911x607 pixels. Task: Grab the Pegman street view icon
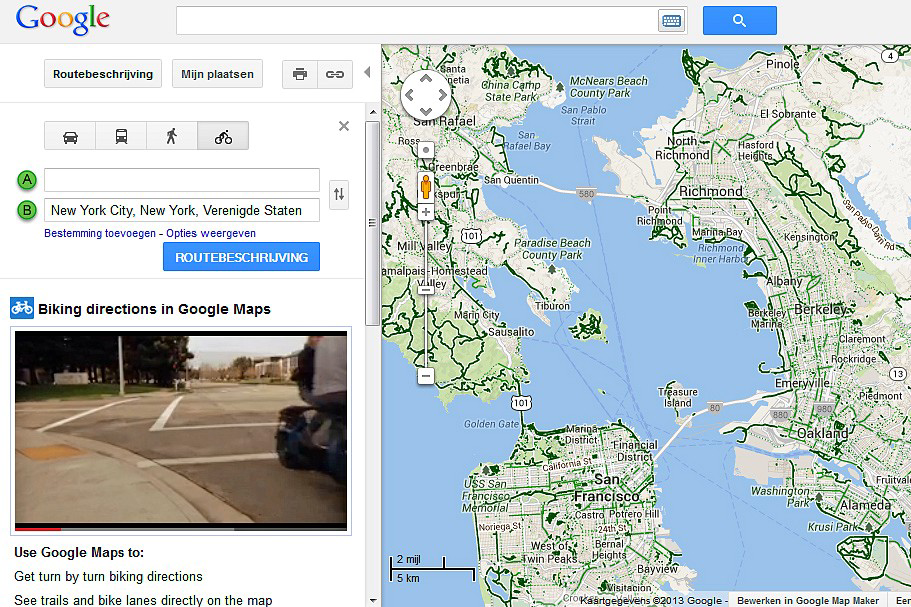(426, 186)
